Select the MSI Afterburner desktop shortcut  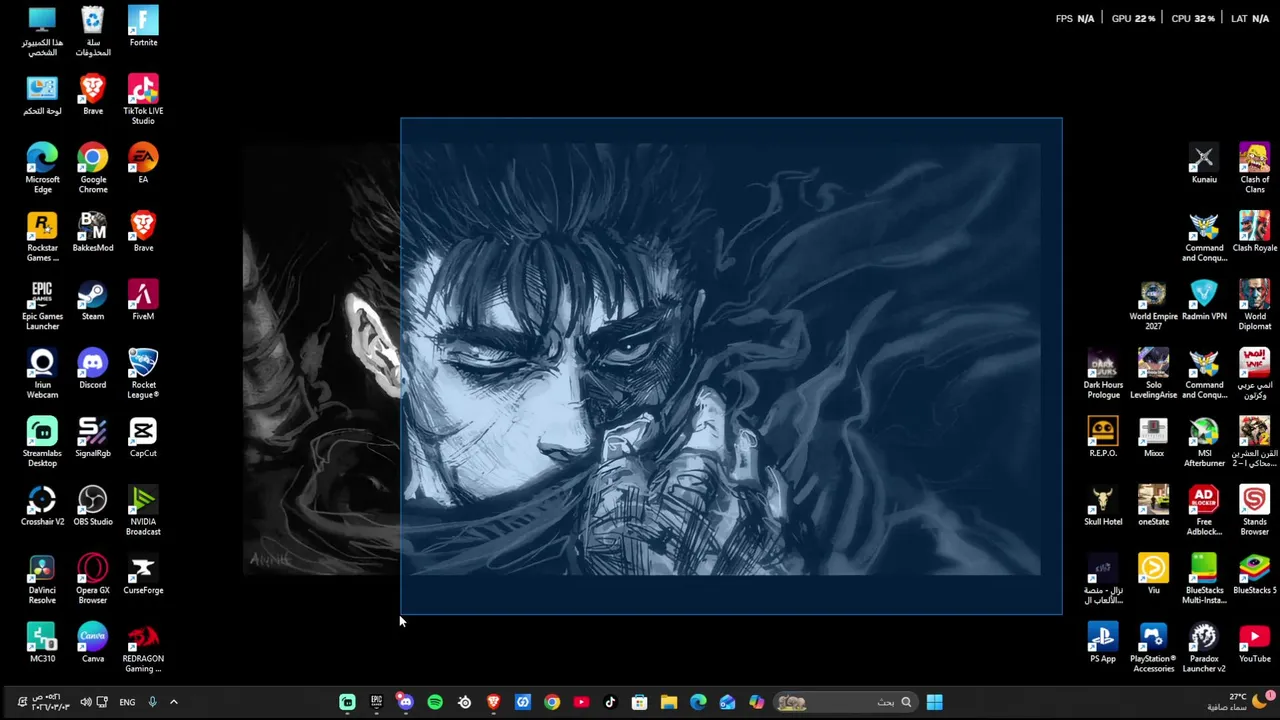(1204, 442)
